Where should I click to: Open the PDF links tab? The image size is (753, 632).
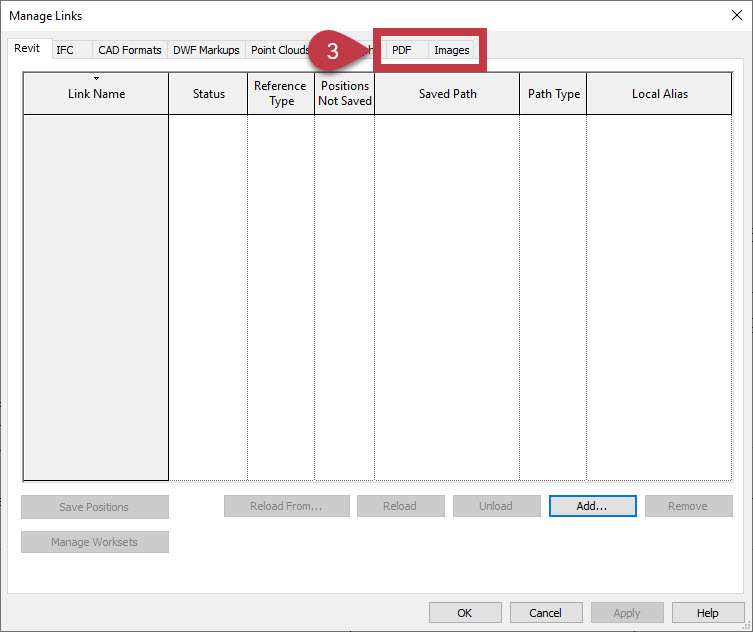[x=401, y=50]
